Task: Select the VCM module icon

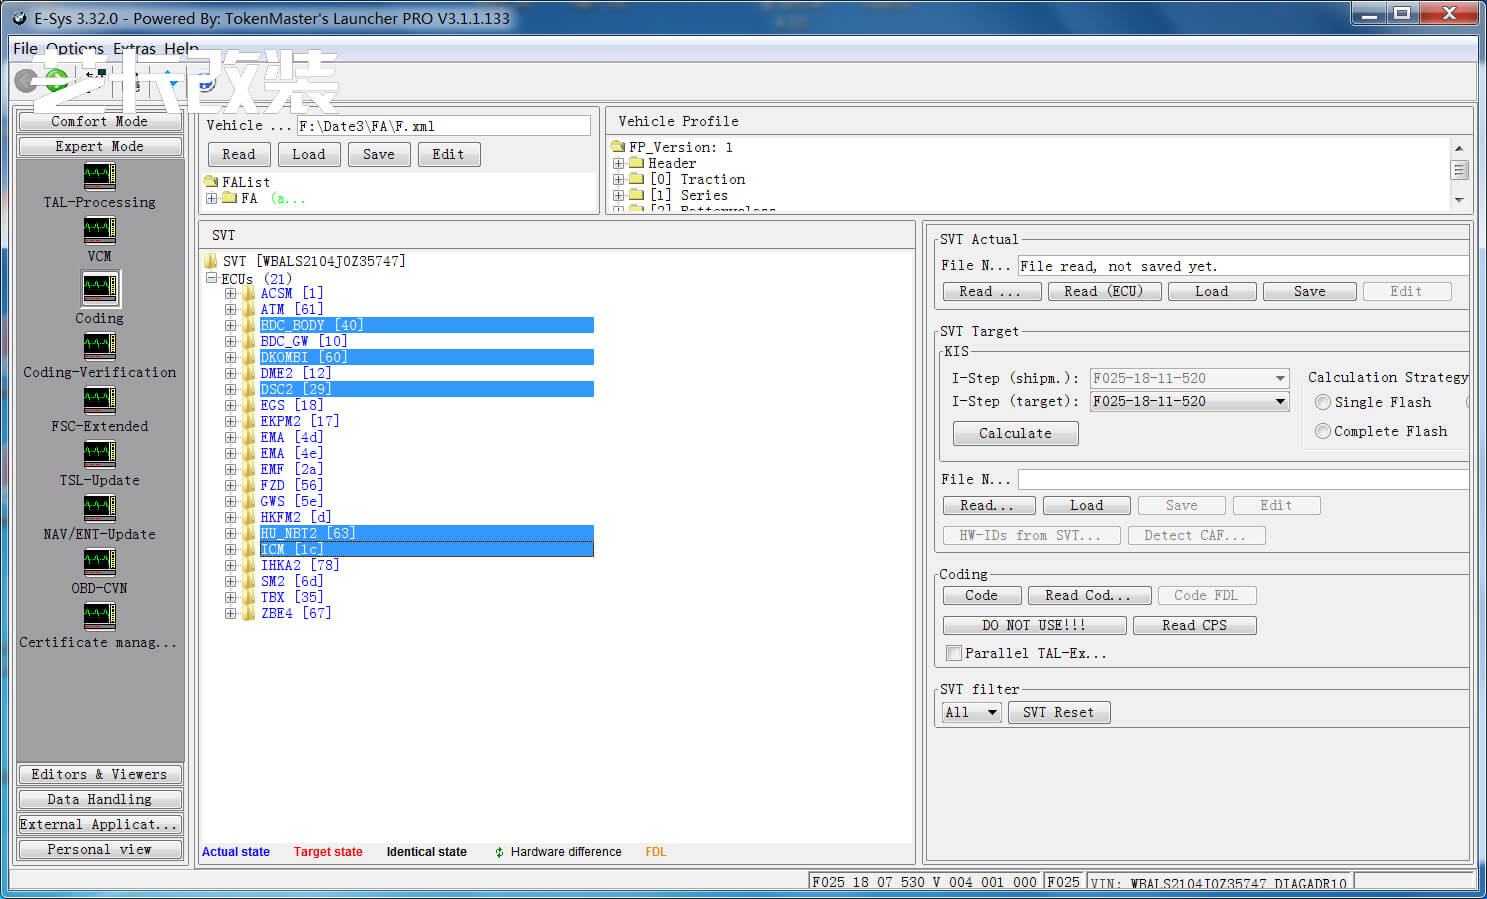Action: pos(99,231)
